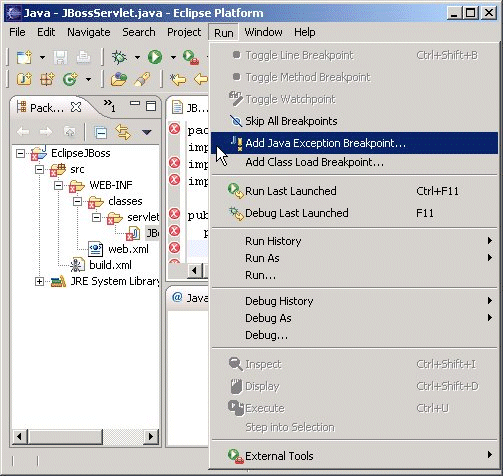Screen dimensions: 503x476
Task: Click the Debug bug icon in toolbar
Action: [x=120, y=57]
